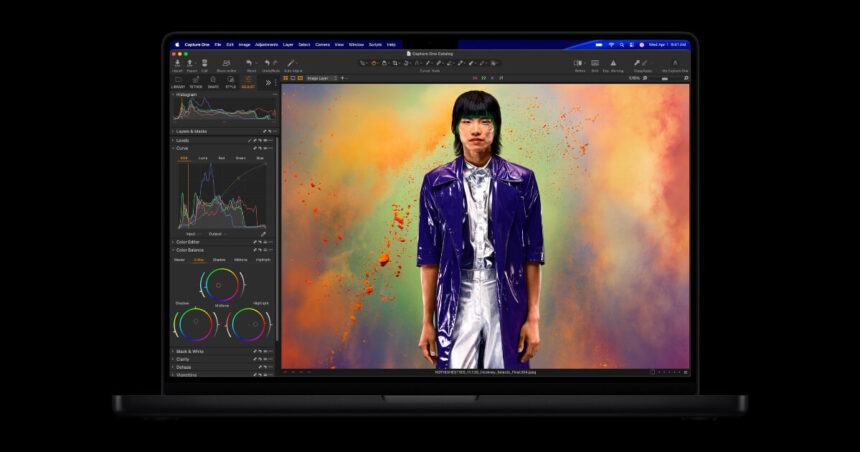860x452 pixels.
Task: Open the Apple menu
Action: coord(177,44)
